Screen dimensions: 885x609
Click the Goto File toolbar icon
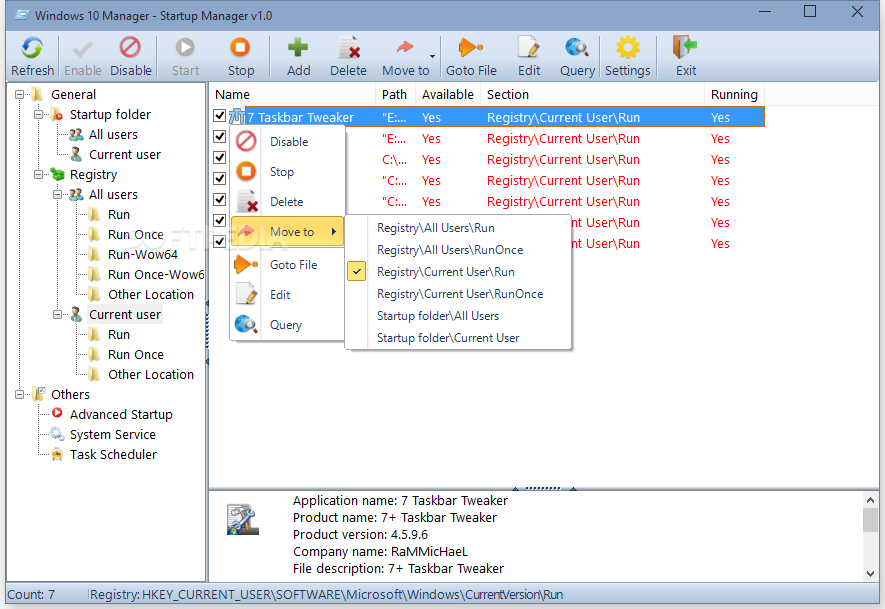(470, 48)
